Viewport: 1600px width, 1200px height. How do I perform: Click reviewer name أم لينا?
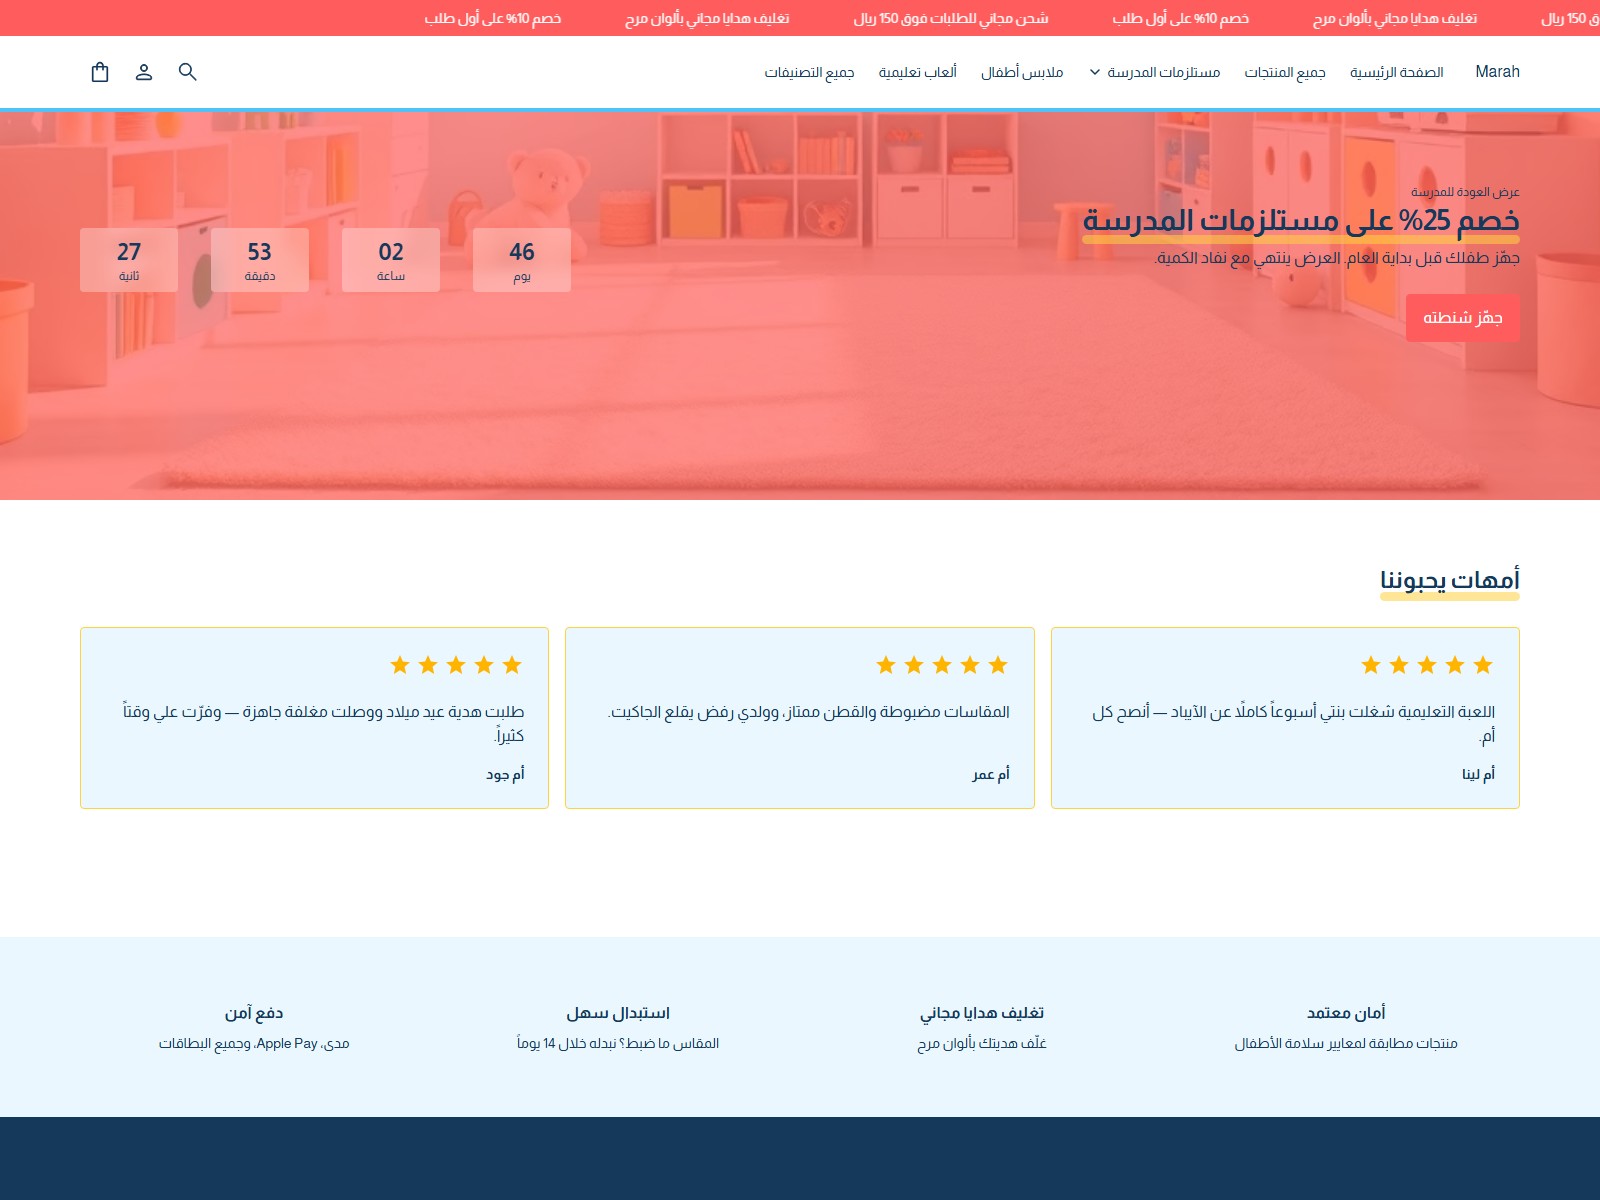pos(1479,774)
